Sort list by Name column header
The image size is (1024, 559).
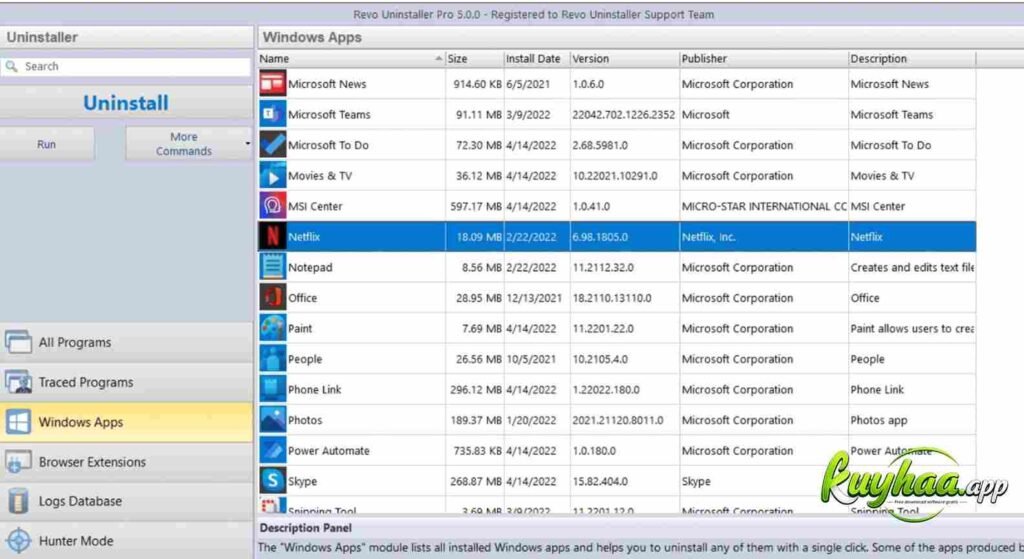coord(351,59)
